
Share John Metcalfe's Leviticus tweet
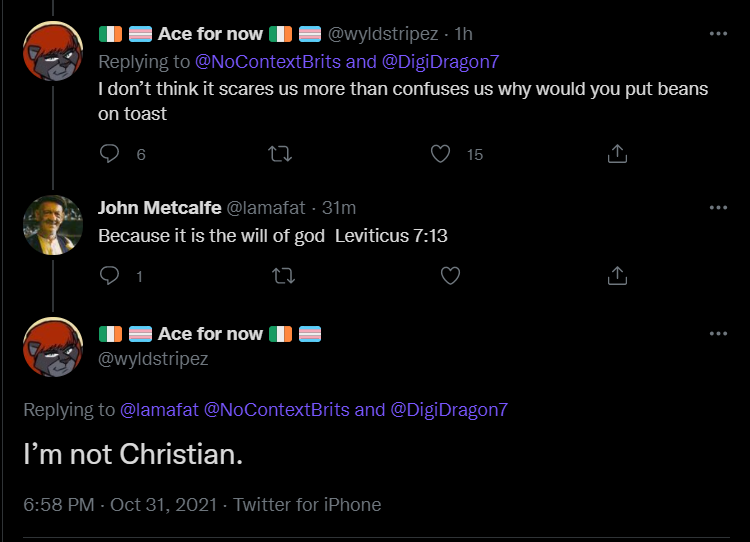click(617, 276)
